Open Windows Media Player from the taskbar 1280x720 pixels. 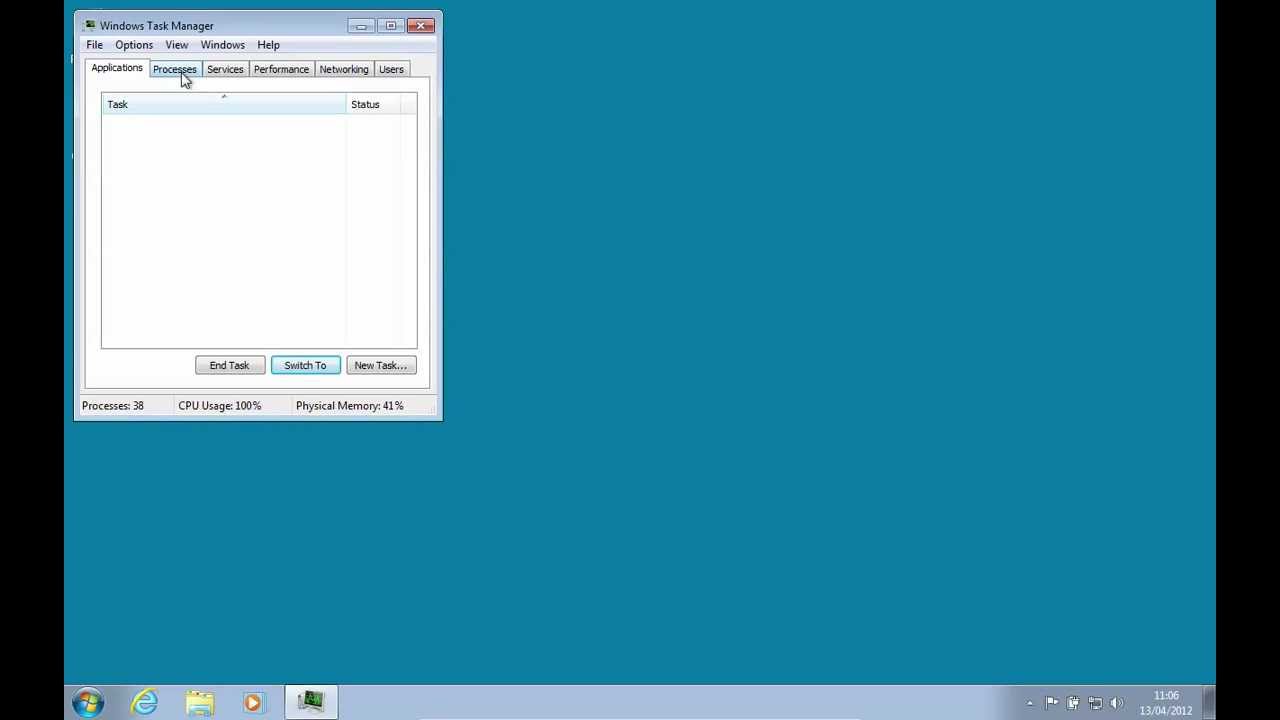pos(253,702)
